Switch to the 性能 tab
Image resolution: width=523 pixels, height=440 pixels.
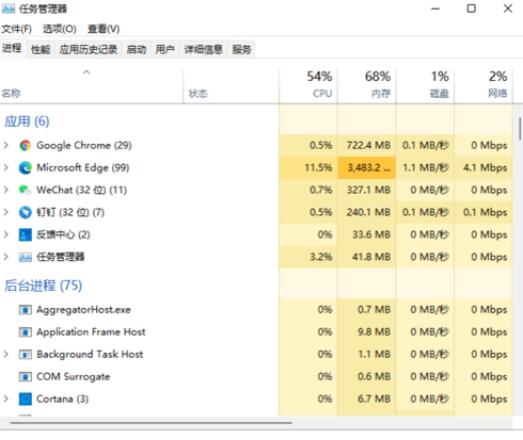click(41, 50)
